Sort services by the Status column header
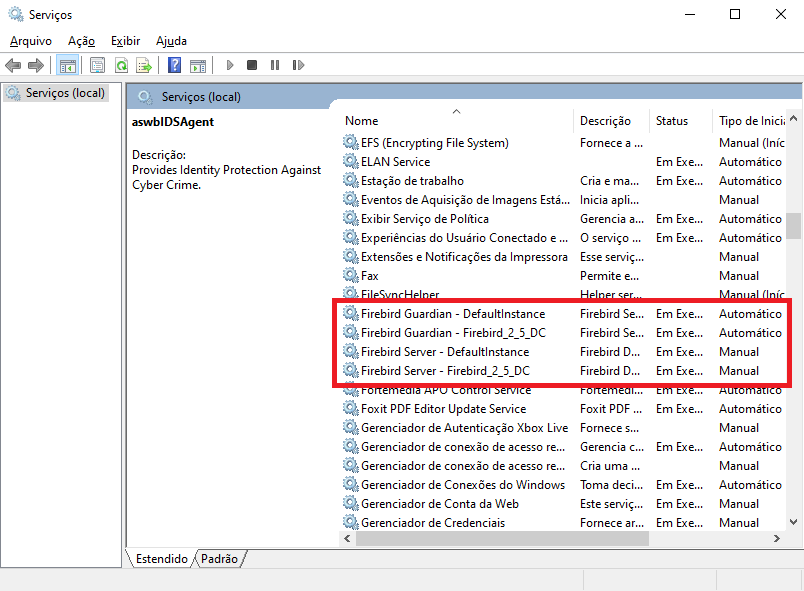Screen dimensions: 804x591 pyautogui.click(x=672, y=121)
